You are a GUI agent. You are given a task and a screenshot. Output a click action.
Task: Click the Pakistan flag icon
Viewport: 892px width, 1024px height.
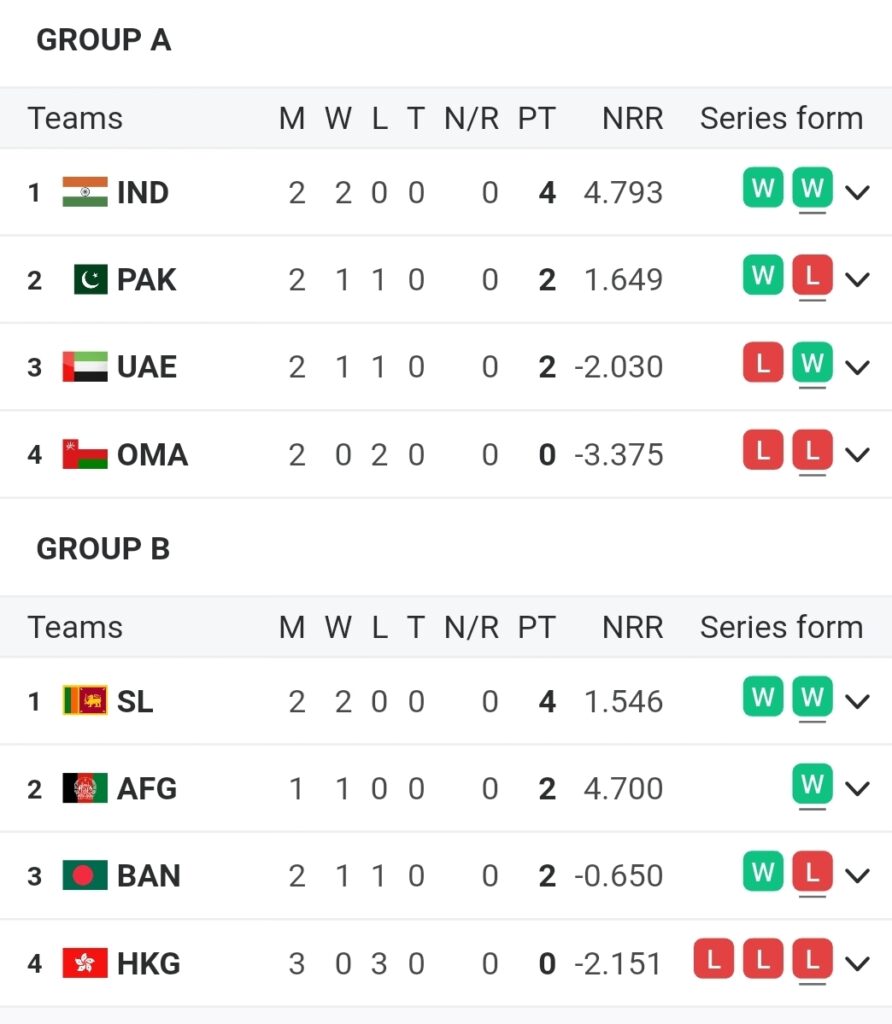point(90,279)
